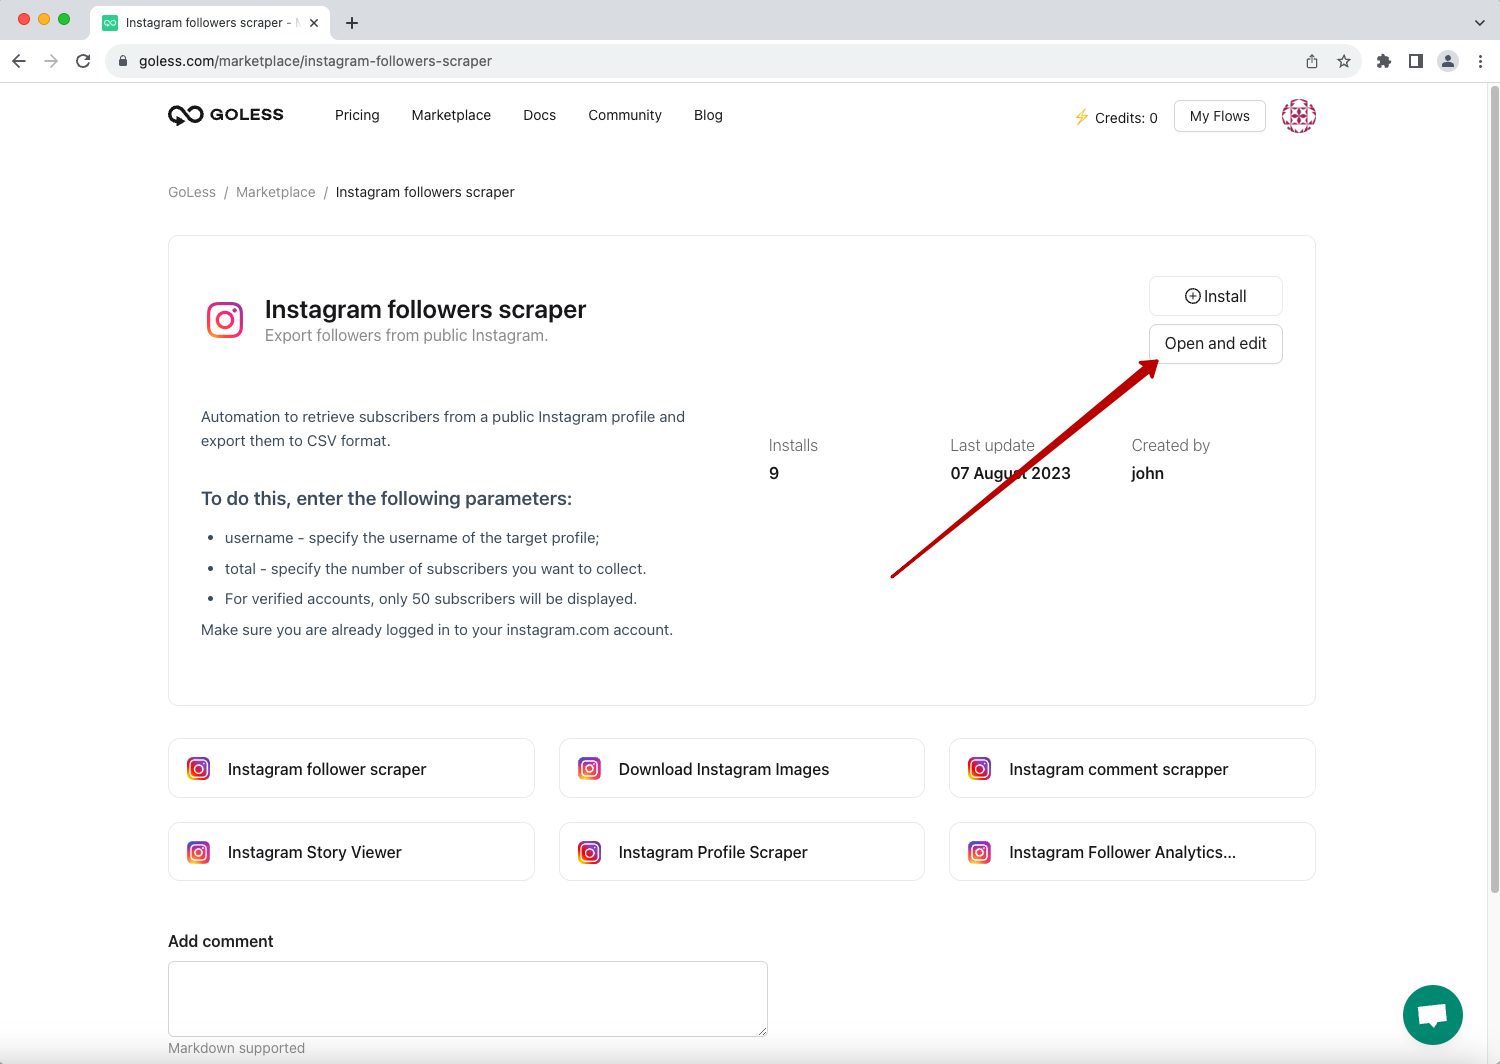The height and width of the screenshot is (1064, 1500).
Task: Go forward in browser history
Action: click(x=51, y=61)
